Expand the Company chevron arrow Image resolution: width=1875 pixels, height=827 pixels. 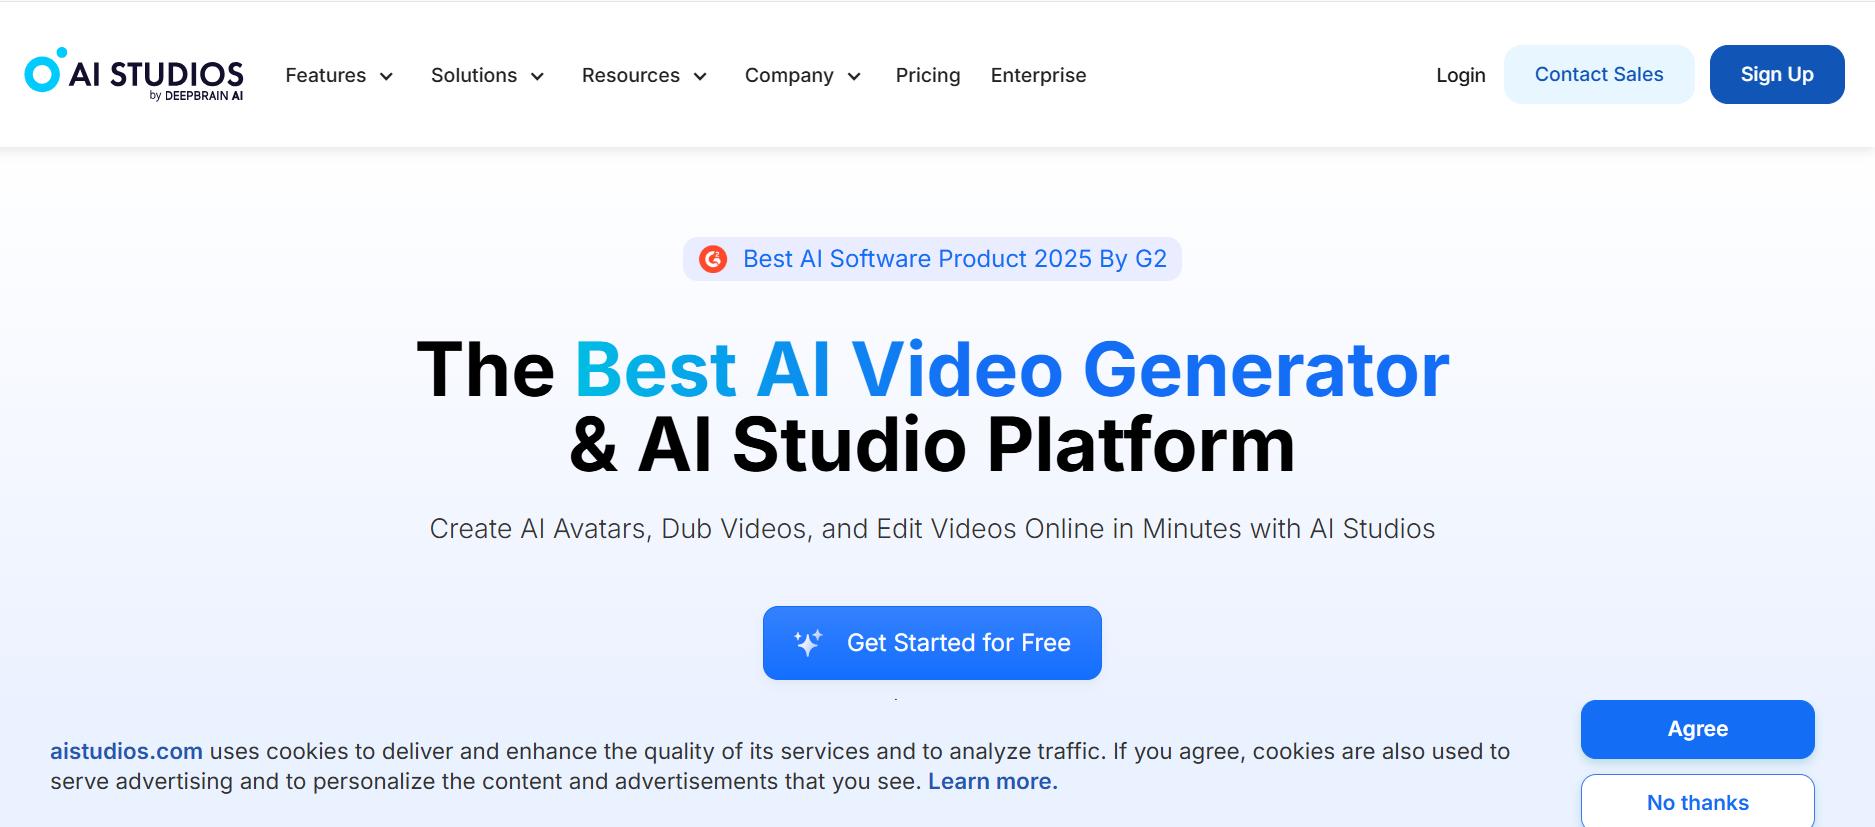click(854, 77)
